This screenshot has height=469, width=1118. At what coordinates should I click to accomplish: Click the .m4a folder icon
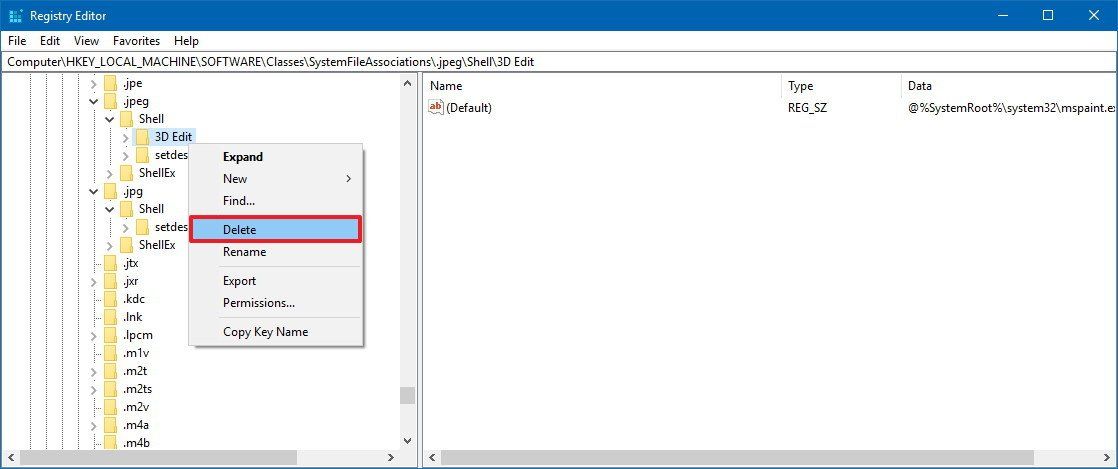[110, 426]
